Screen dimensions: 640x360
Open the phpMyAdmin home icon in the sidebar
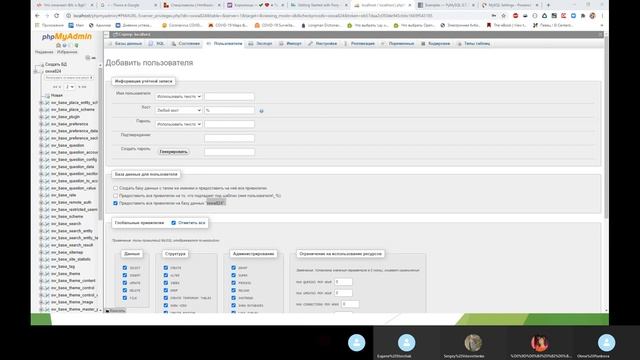click(x=58, y=45)
